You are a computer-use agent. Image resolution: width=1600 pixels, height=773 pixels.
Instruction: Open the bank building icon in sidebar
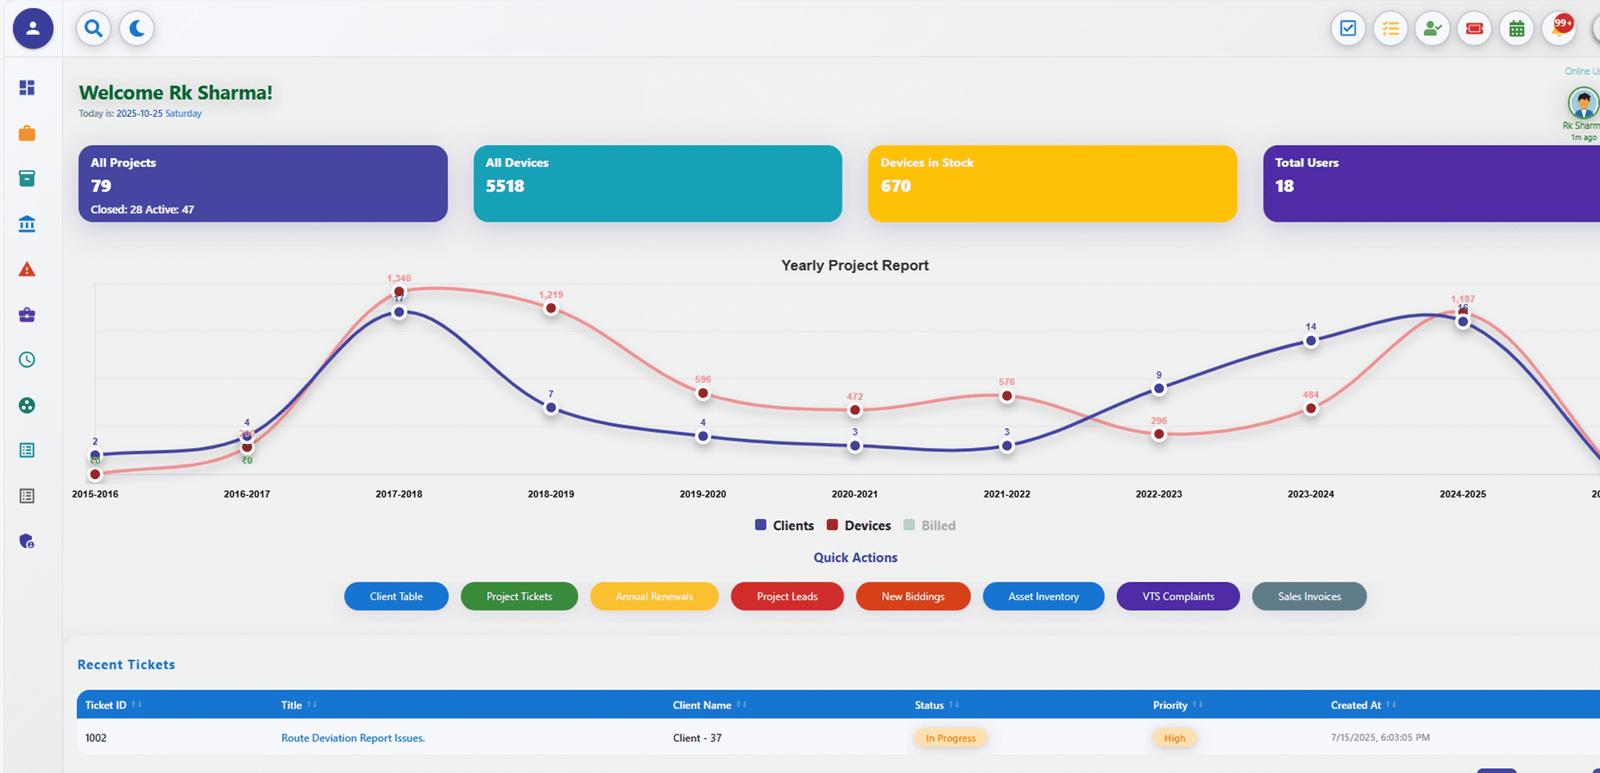(27, 224)
